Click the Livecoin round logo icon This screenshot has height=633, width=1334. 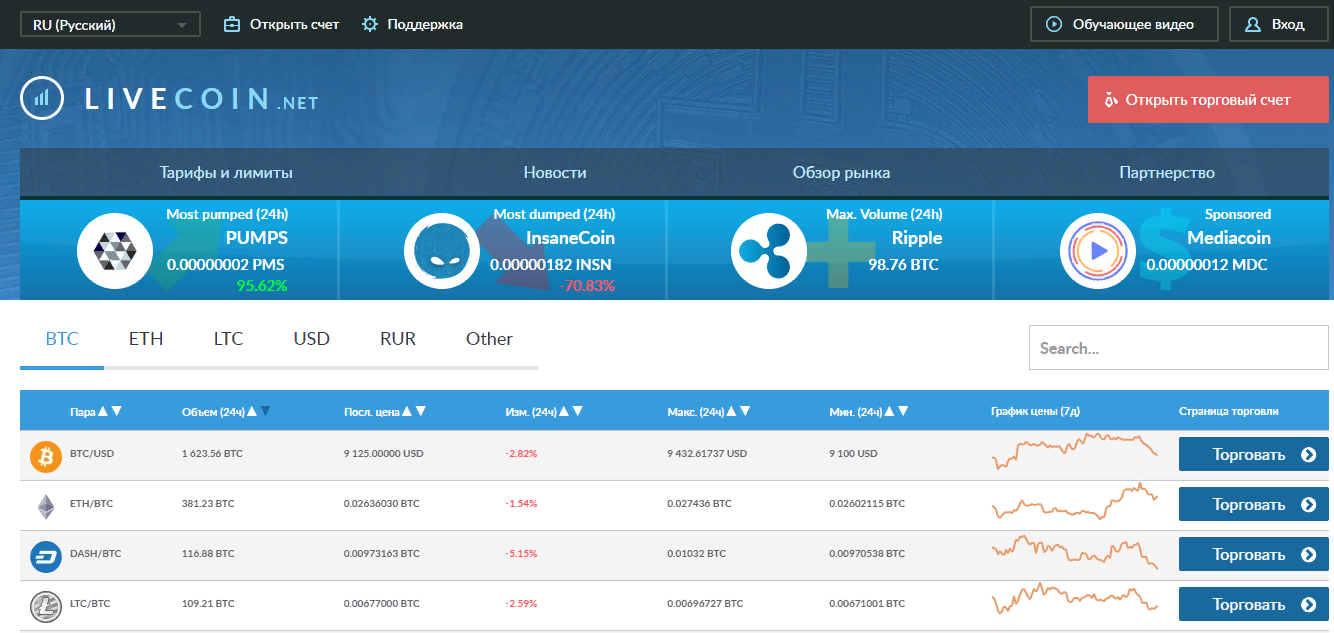click(x=42, y=98)
